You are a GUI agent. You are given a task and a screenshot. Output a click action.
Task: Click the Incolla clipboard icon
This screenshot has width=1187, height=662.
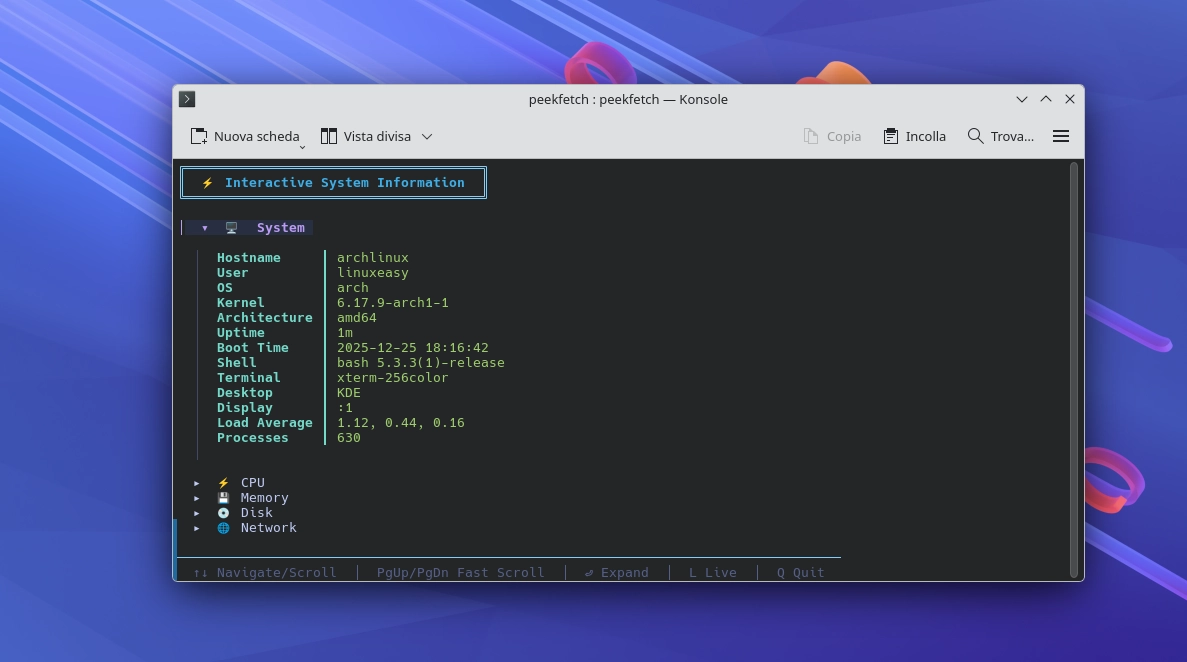[889, 136]
